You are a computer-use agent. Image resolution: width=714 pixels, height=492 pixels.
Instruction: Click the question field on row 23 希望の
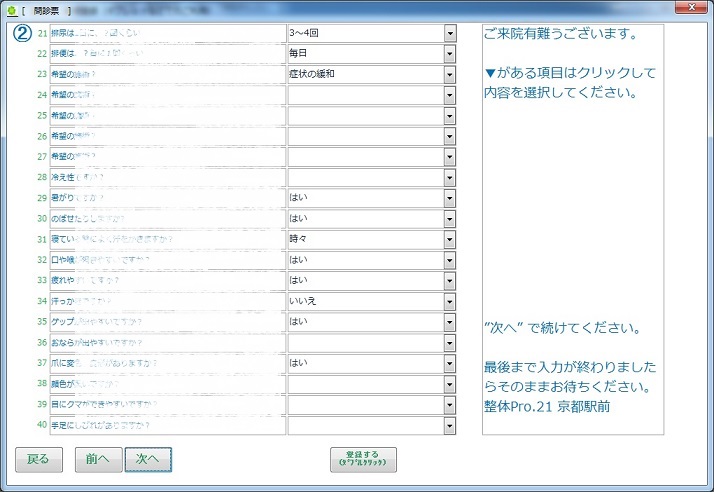[x=168, y=75]
